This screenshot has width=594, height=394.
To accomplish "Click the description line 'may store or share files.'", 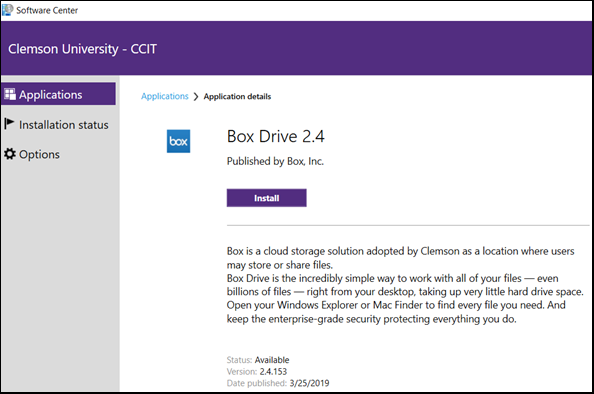I will (280, 265).
